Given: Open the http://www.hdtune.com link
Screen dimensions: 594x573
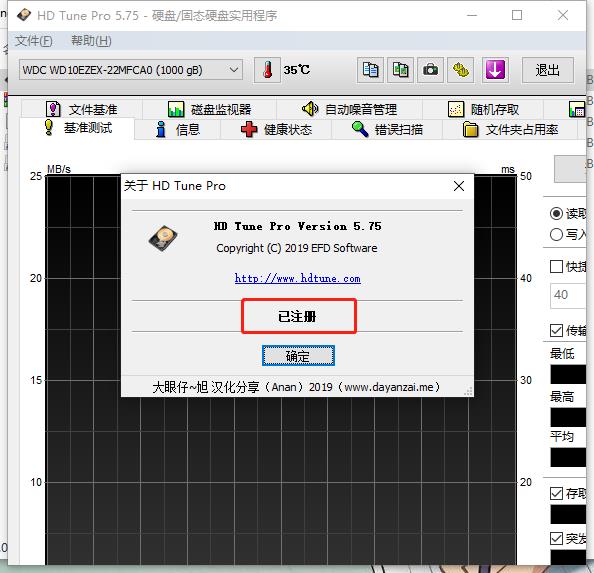Looking at the screenshot, I should [x=297, y=278].
